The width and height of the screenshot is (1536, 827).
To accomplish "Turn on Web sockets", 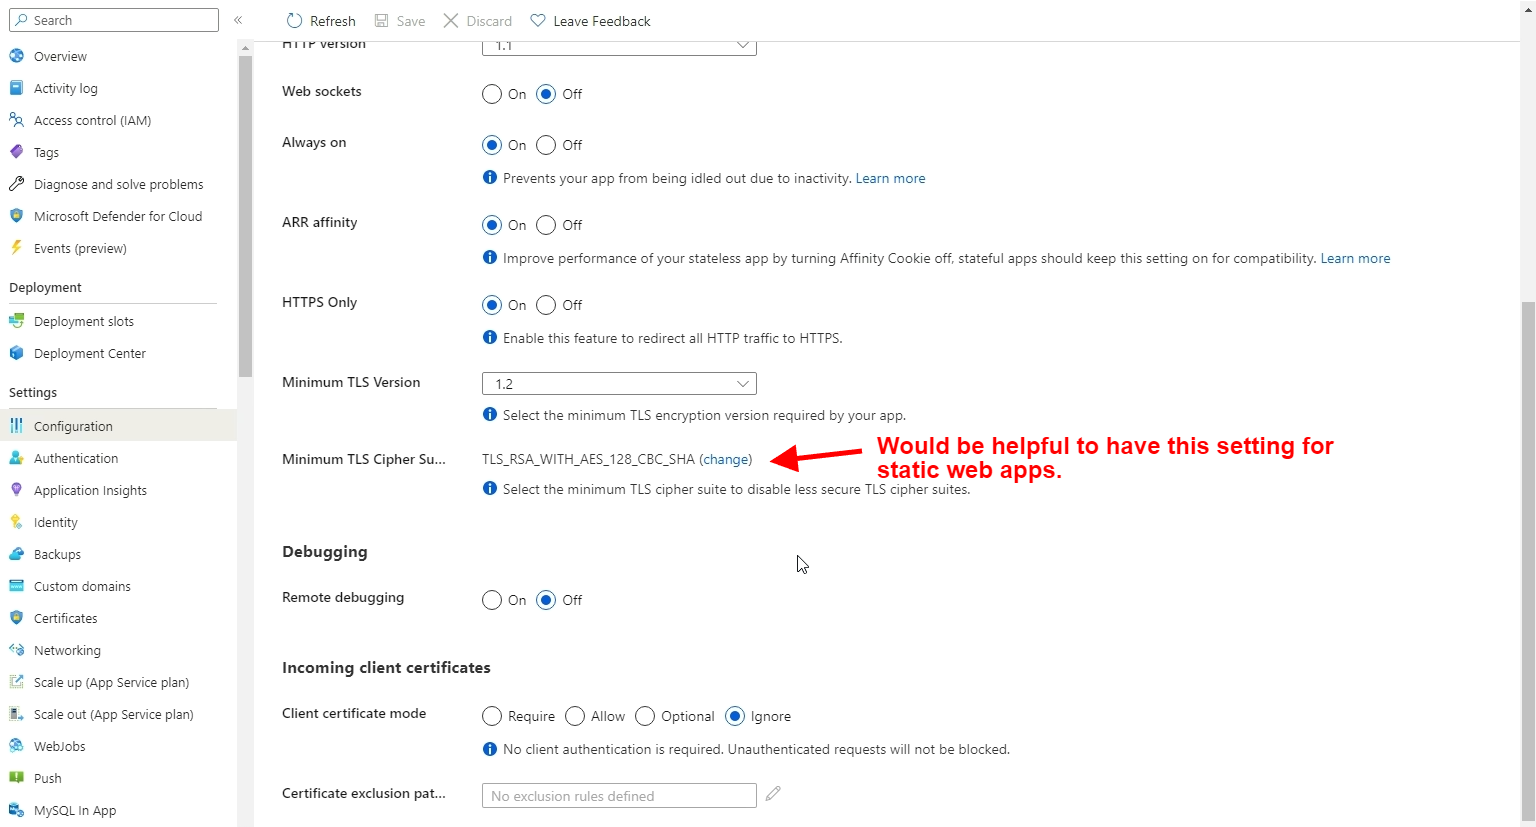I will (491, 94).
